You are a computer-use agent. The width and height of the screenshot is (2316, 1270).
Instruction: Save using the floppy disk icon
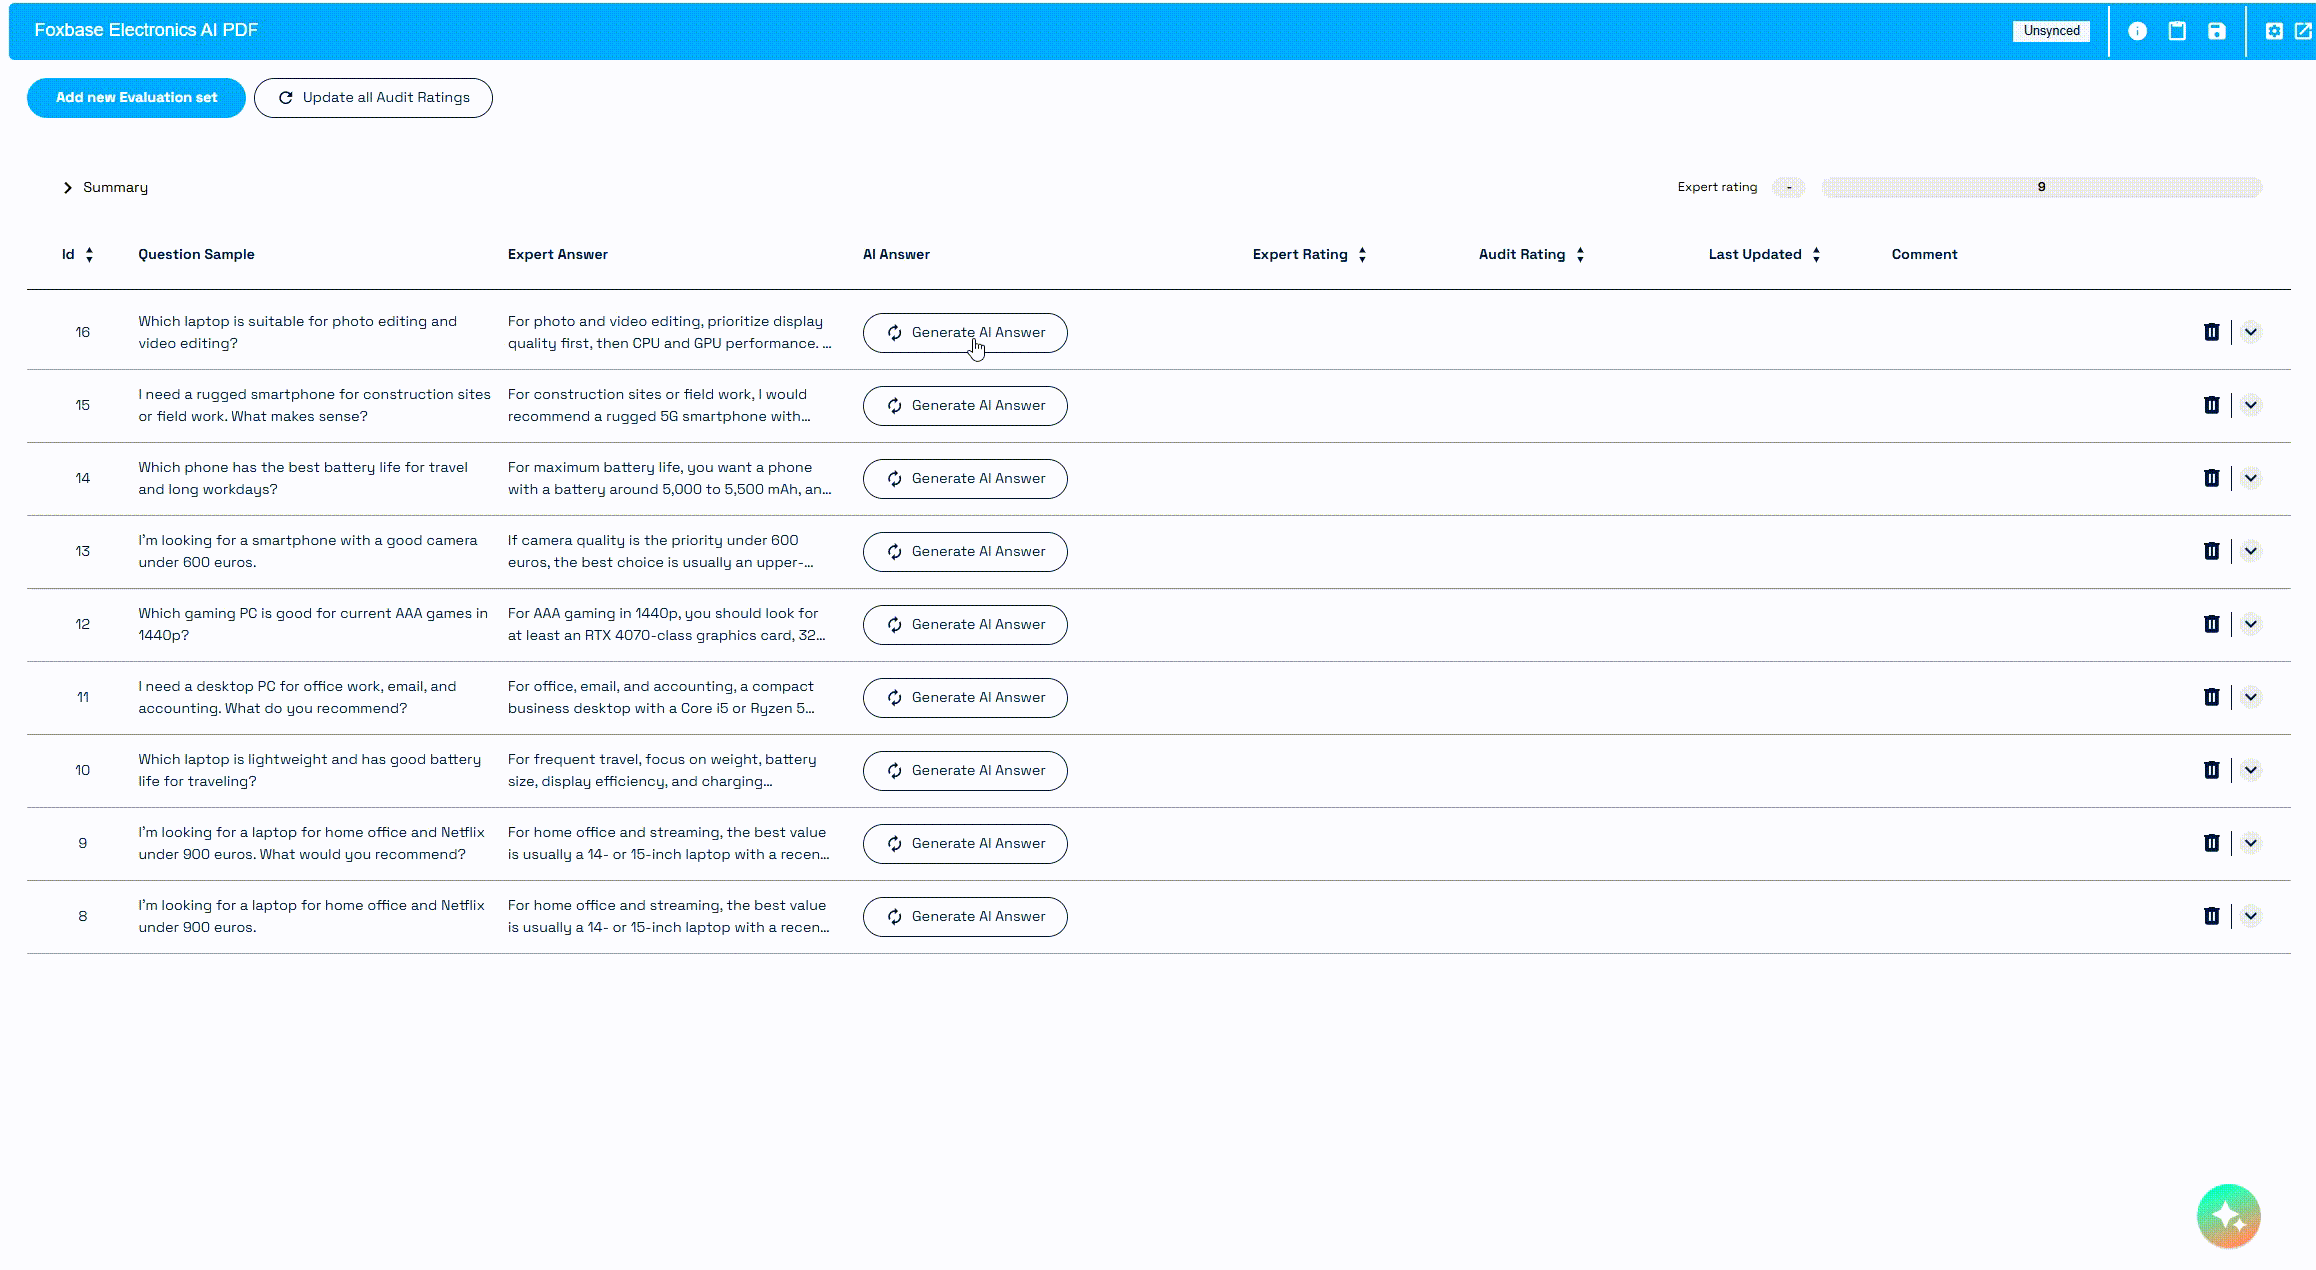tap(2217, 31)
